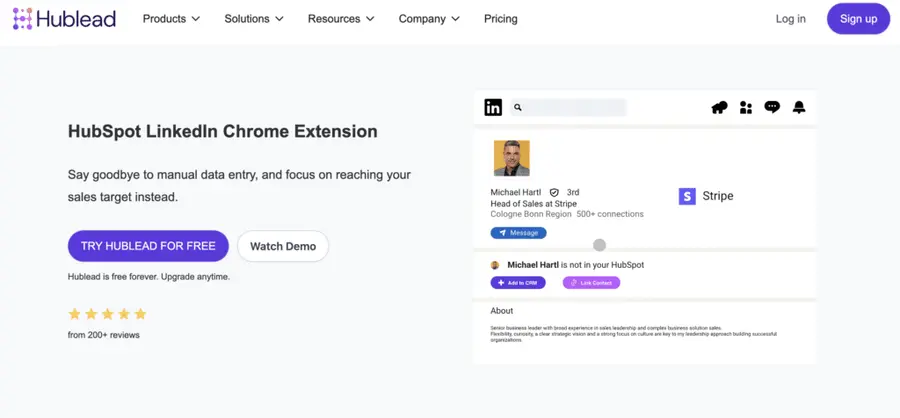This screenshot has height=418, width=900.
Task: Click 'from 200+ reviews' text
Action: click(103, 335)
